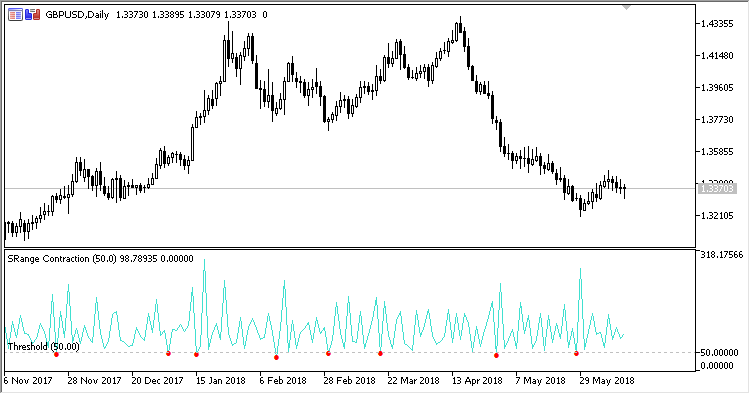The width and height of the screenshot is (750, 394).
Task: Click the 1.43355 price scale label
Action: pyautogui.click(x=717, y=24)
